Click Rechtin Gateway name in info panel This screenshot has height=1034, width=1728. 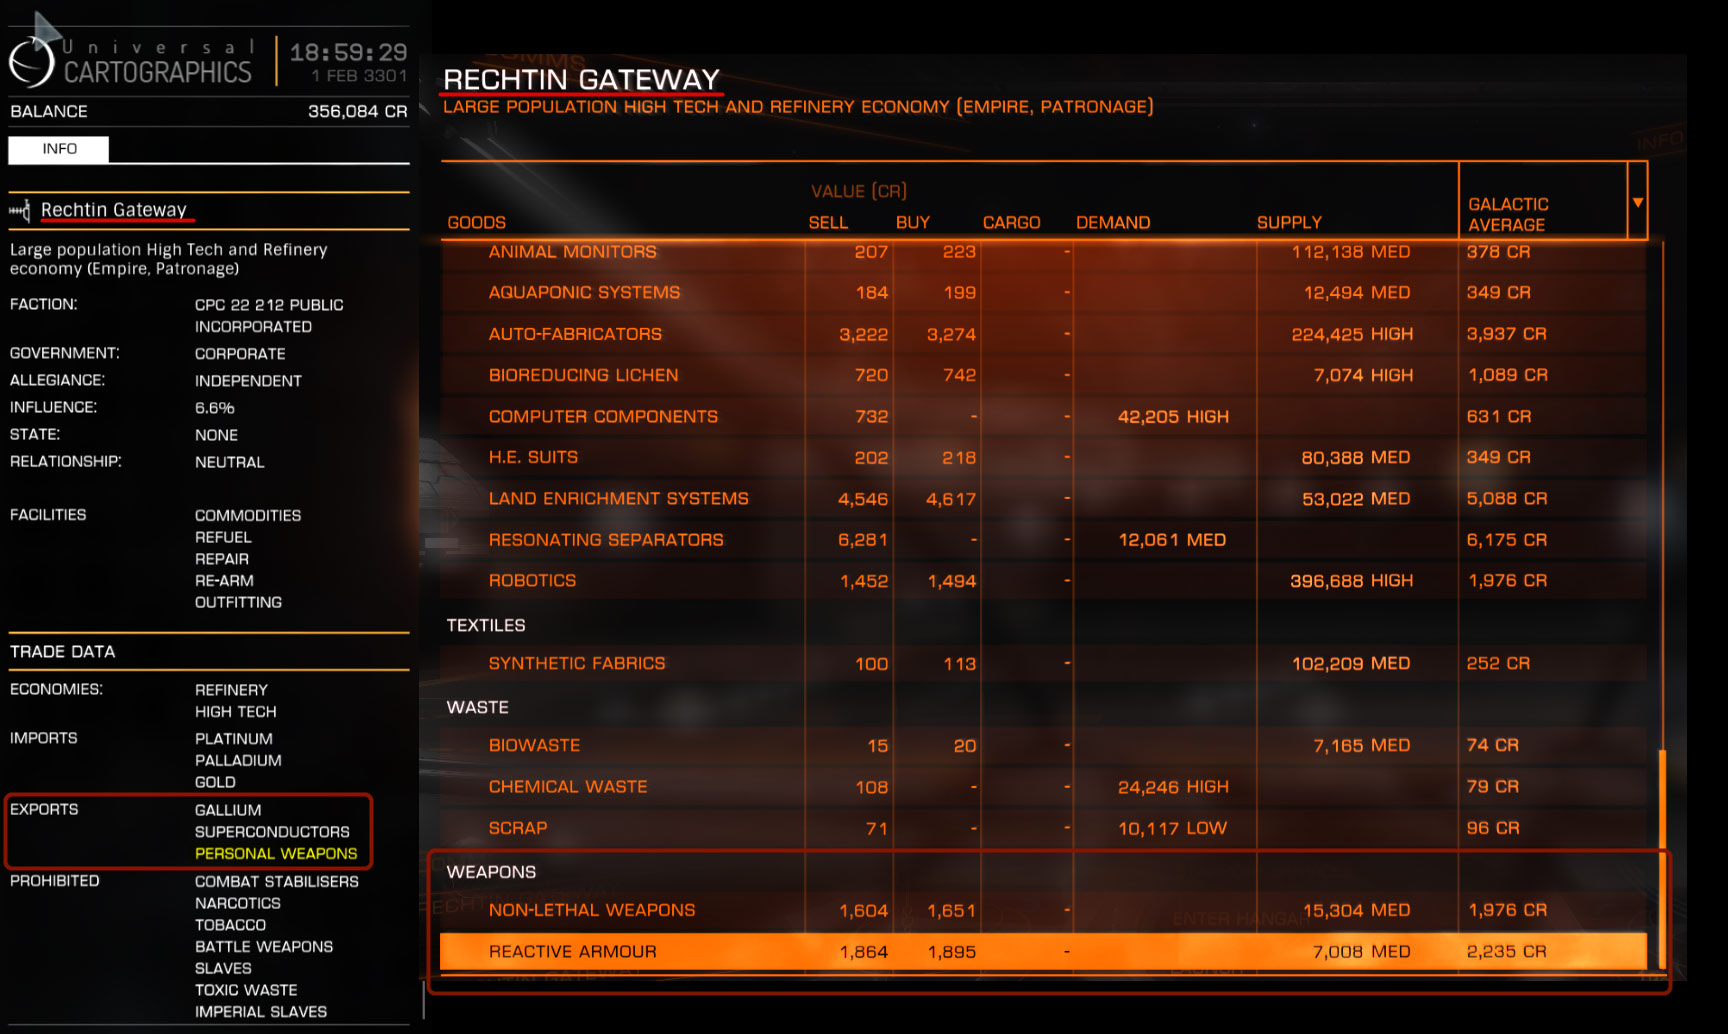[x=114, y=210]
